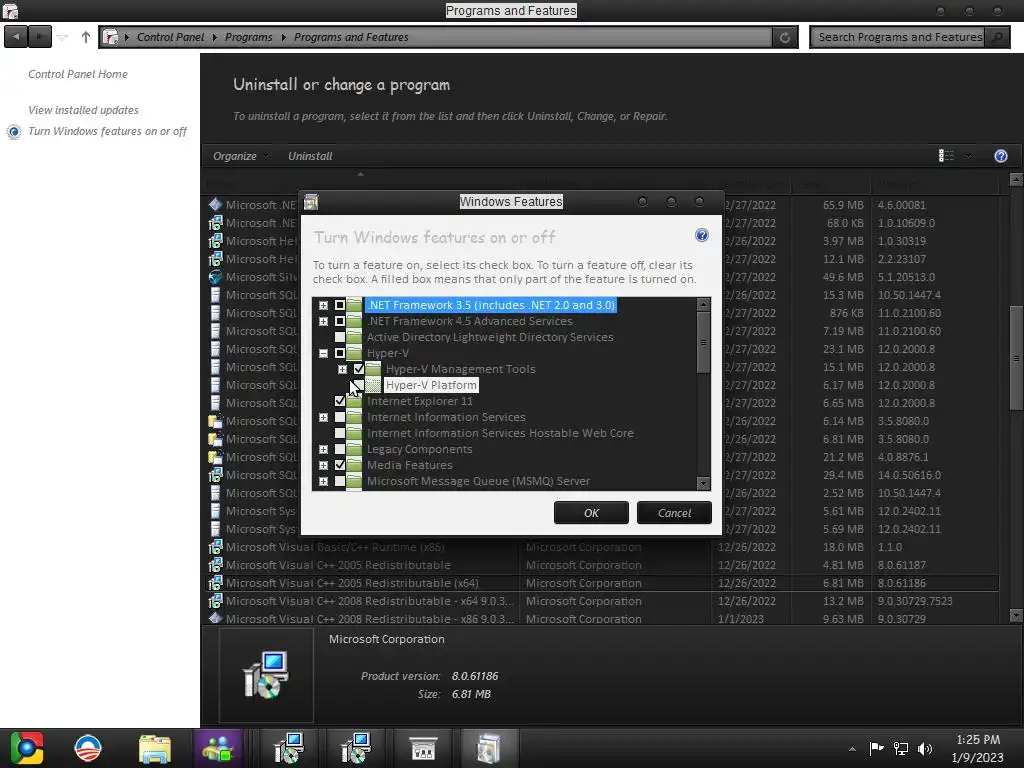Open help in Windows Features dialog
This screenshot has height=768, width=1024.
click(701, 235)
